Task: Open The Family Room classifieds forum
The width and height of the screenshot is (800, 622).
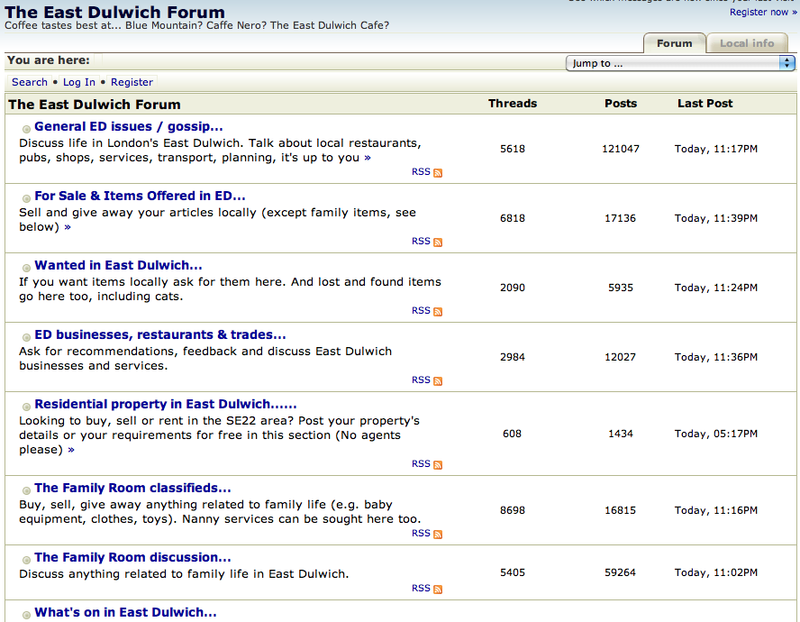Action: 133,488
